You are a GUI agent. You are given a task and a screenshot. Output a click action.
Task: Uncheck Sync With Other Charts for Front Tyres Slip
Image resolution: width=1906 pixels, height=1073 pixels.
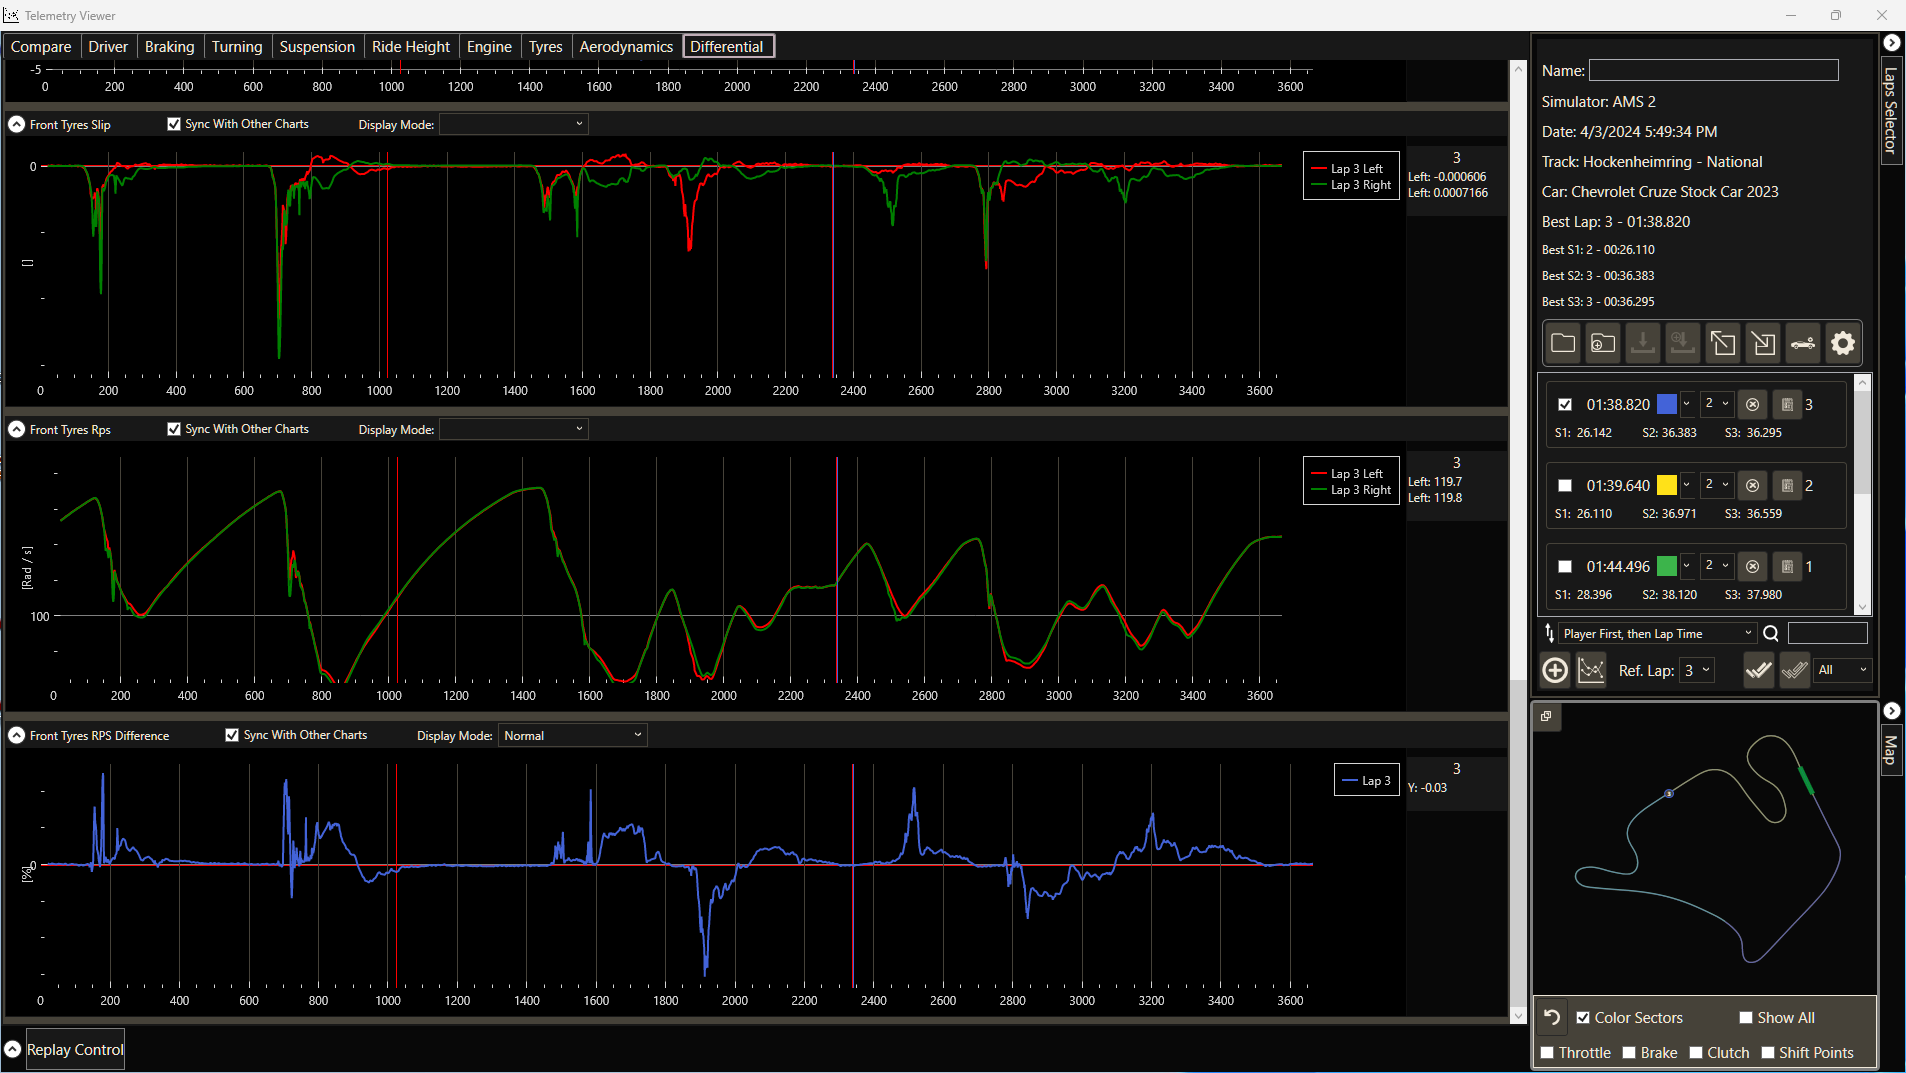click(x=174, y=124)
